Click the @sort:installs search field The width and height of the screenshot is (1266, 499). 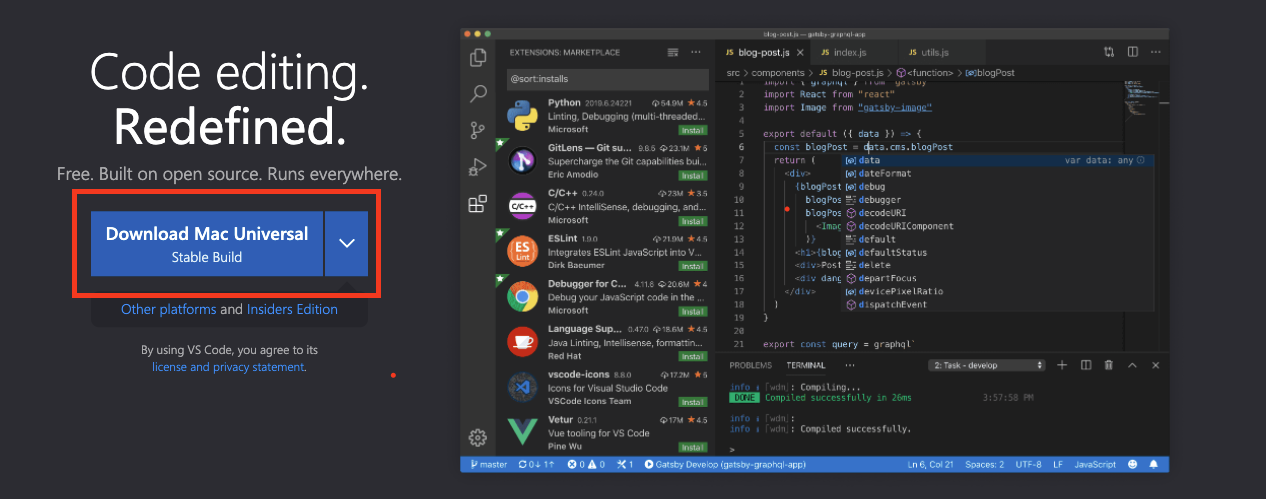608,78
